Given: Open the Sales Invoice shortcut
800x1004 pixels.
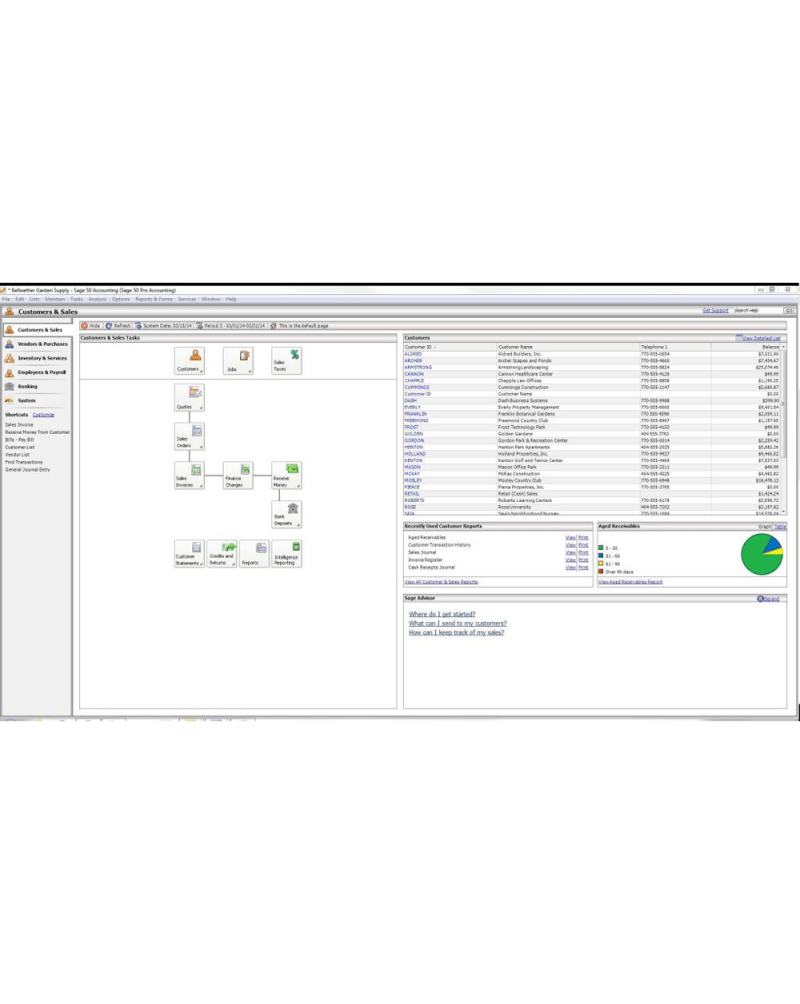Looking at the screenshot, I should point(19,425).
